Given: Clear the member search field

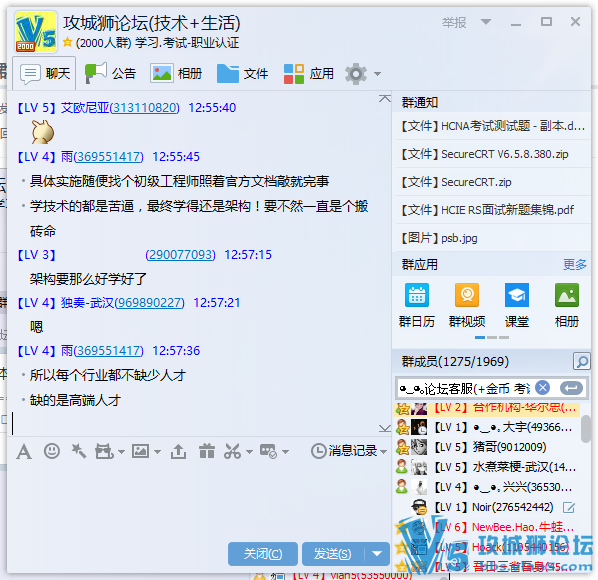Looking at the screenshot, I should [542, 388].
